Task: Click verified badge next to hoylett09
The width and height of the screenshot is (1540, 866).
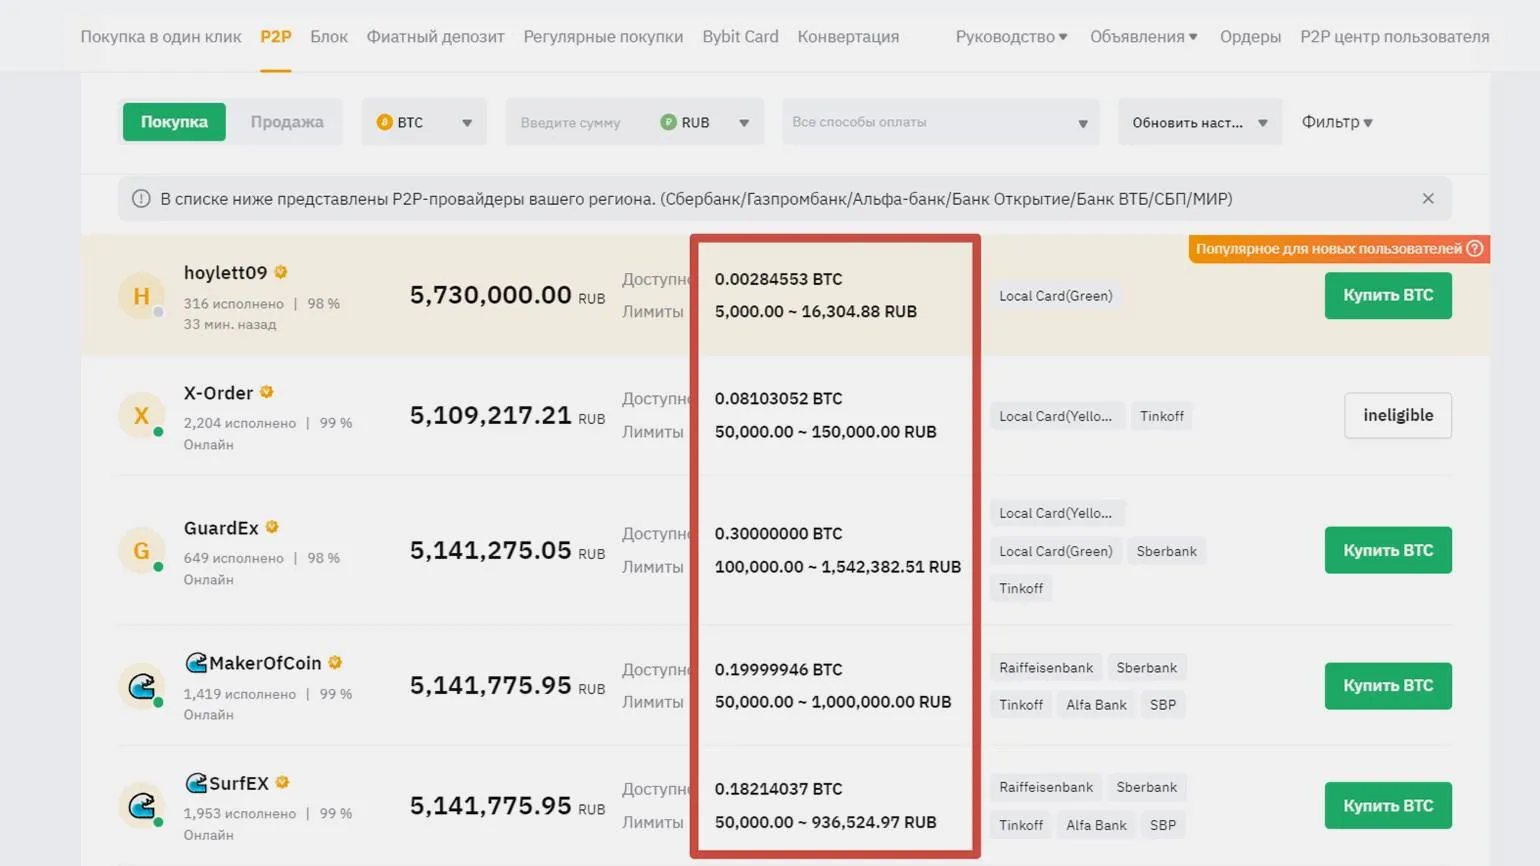Action: click(281, 272)
